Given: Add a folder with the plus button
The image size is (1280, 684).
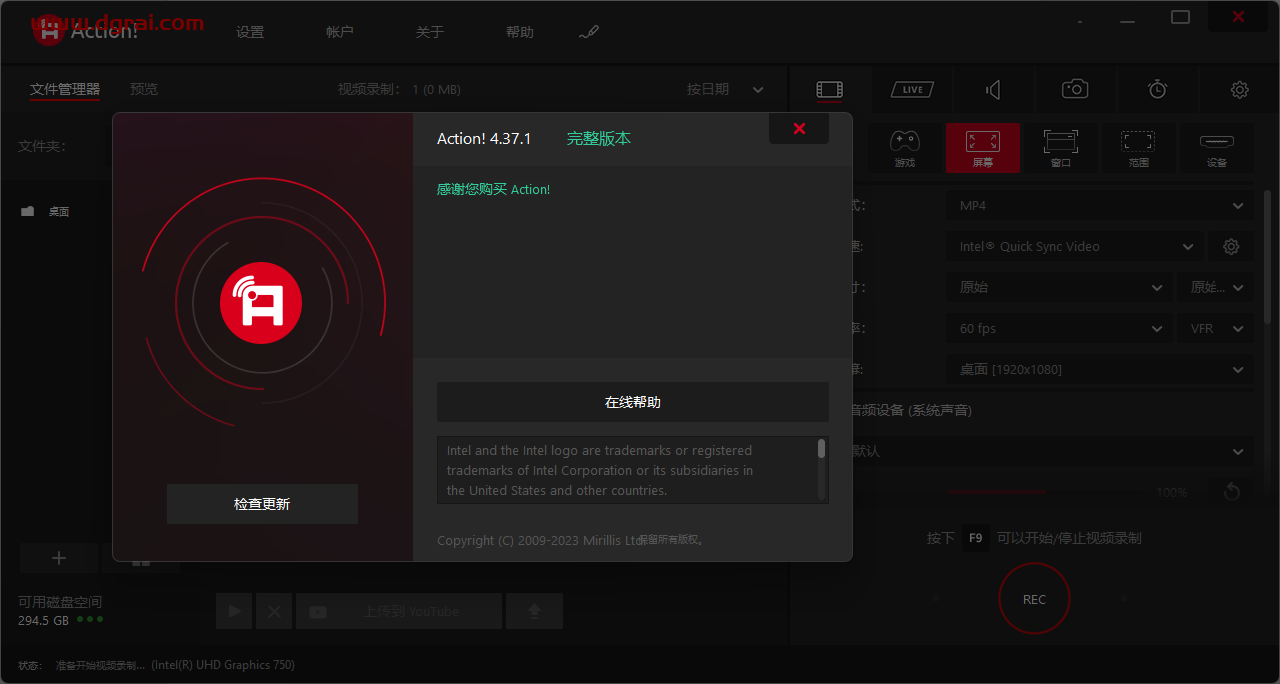Looking at the screenshot, I should click(59, 558).
